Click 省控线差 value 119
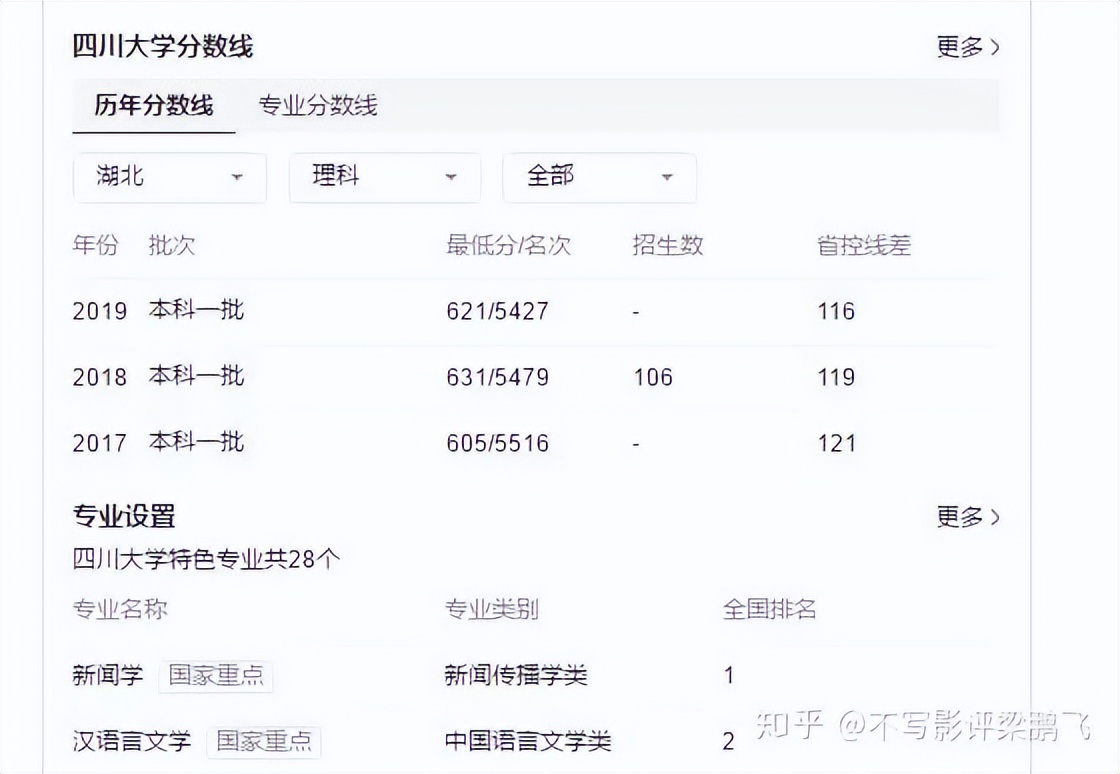The image size is (1120, 774). tap(836, 377)
